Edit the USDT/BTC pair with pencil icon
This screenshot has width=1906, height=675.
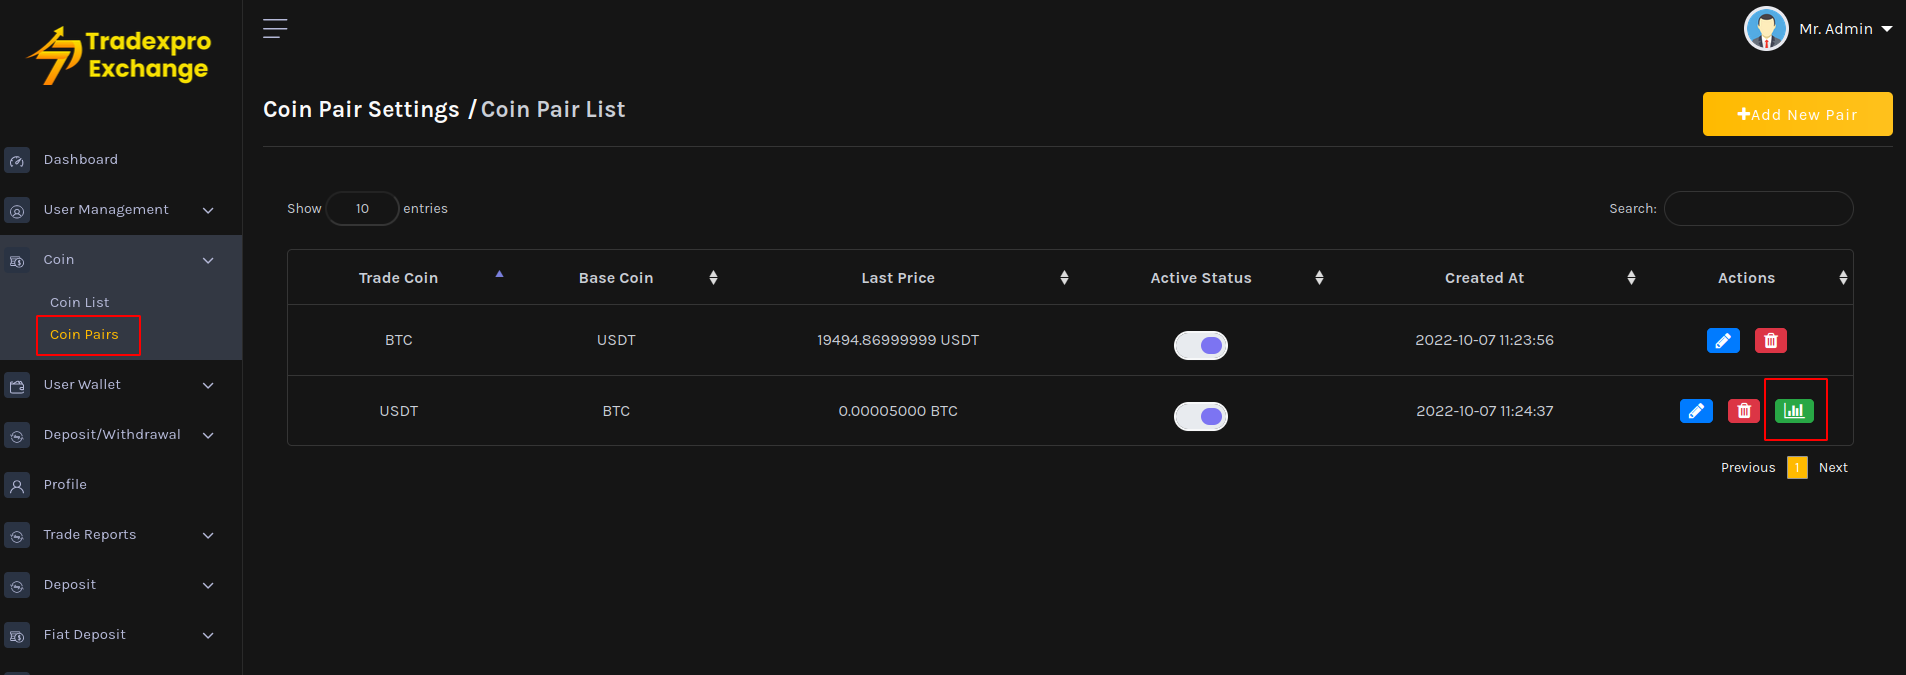tap(1696, 411)
